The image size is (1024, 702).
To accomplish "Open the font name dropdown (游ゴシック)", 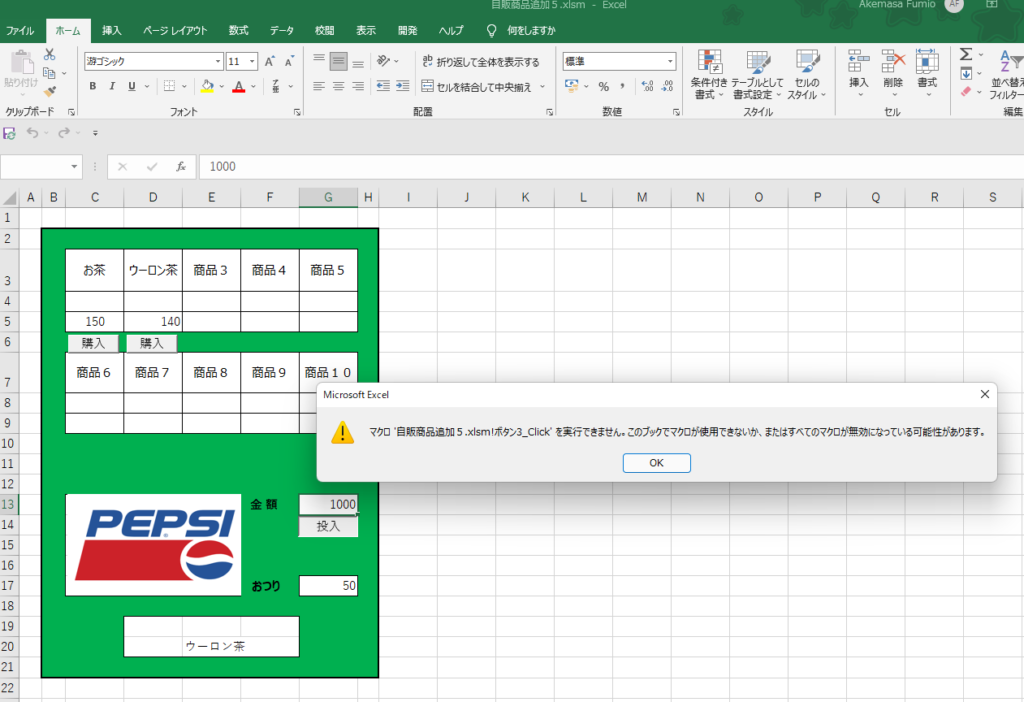I will click(x=217, y=61).
